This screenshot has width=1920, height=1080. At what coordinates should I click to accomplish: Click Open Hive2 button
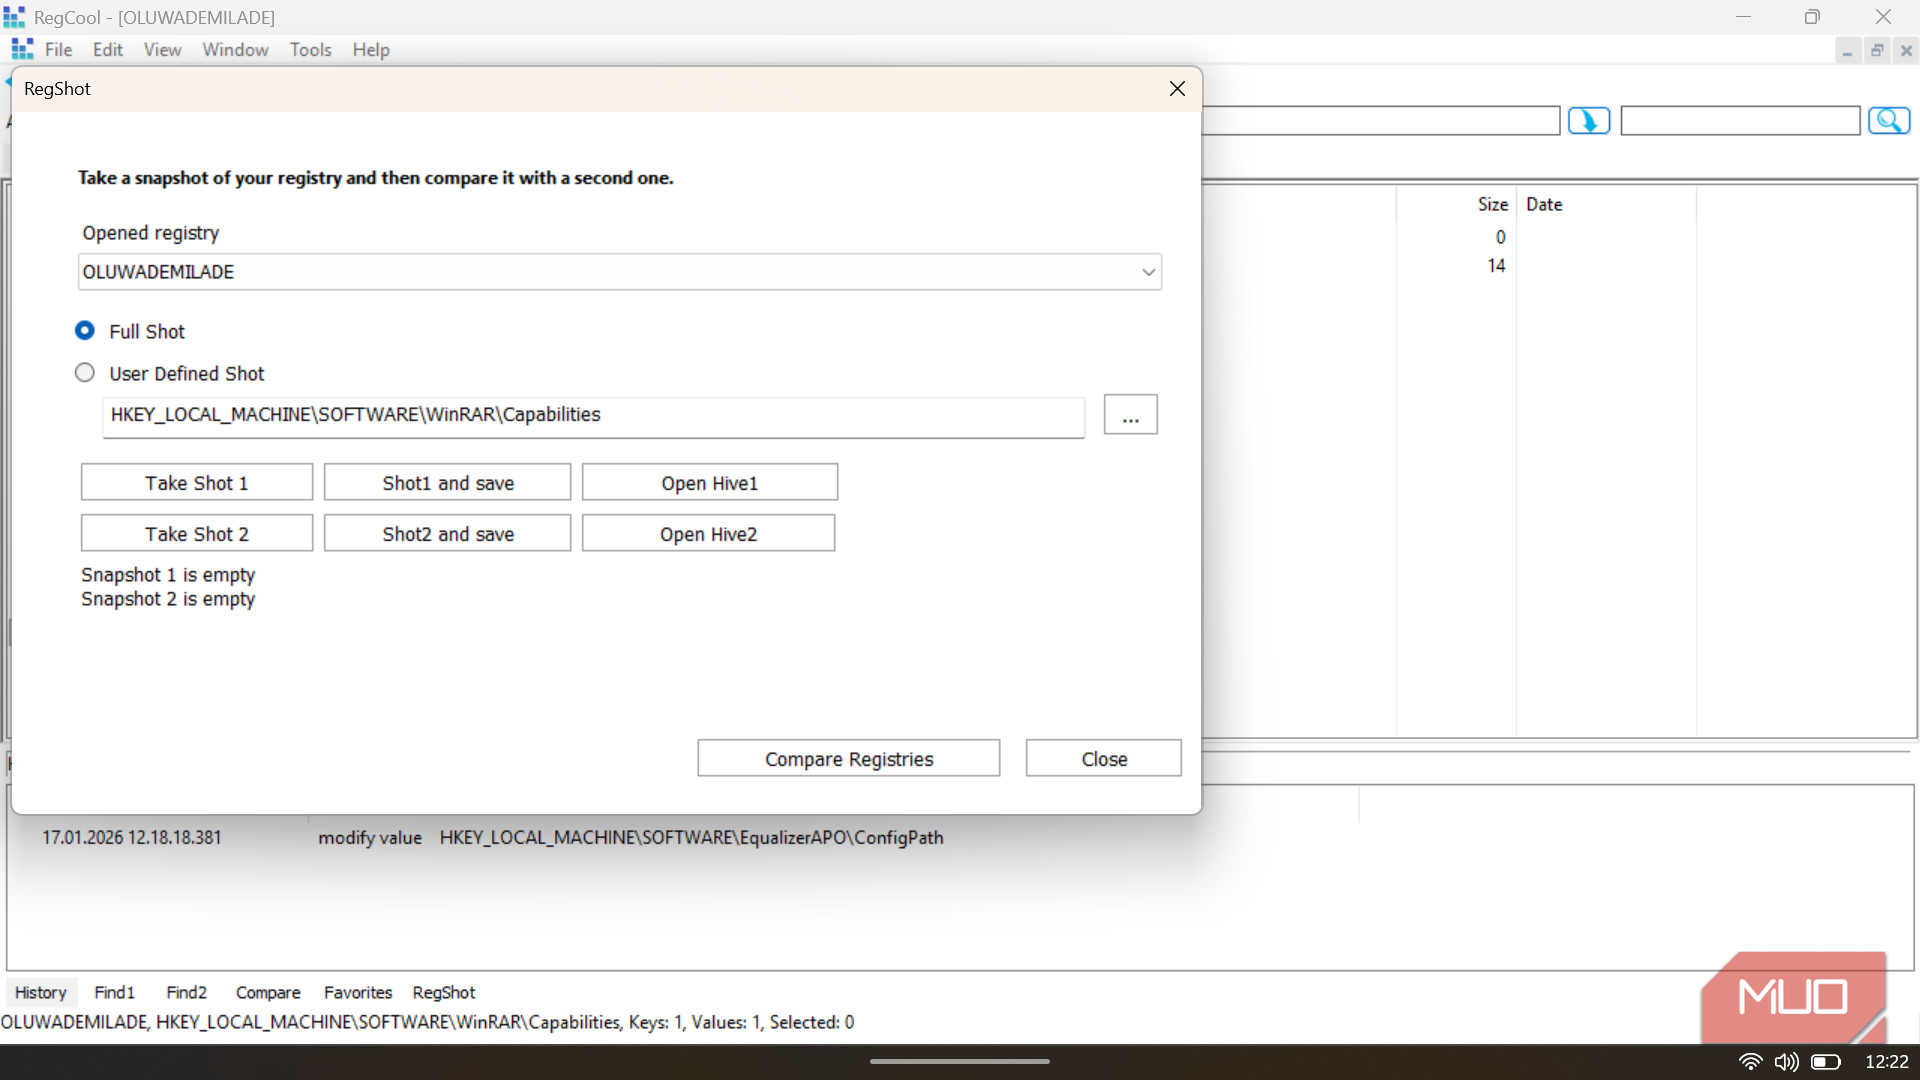(708, 534)
